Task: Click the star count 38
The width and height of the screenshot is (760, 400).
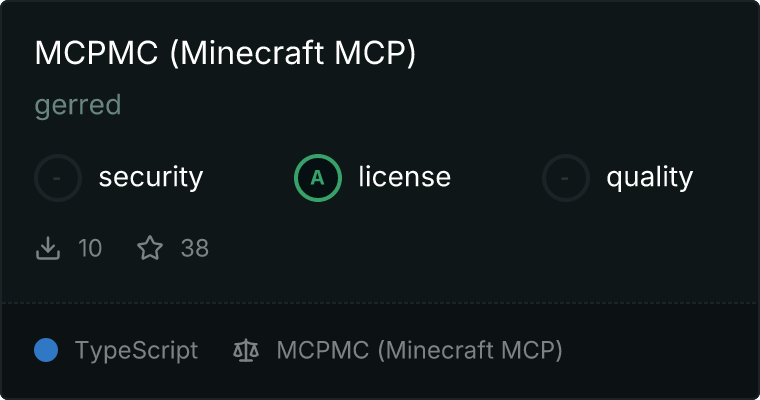Action: point(195,248)
